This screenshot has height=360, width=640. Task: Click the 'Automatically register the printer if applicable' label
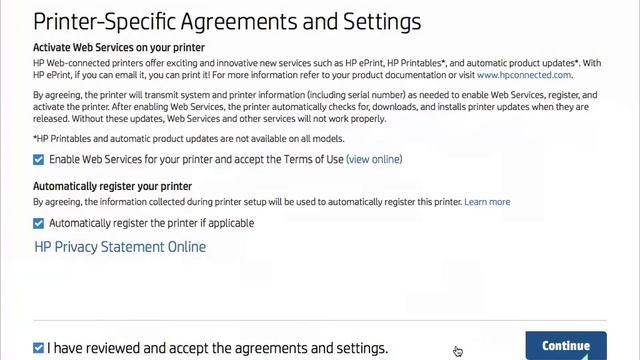152,223
